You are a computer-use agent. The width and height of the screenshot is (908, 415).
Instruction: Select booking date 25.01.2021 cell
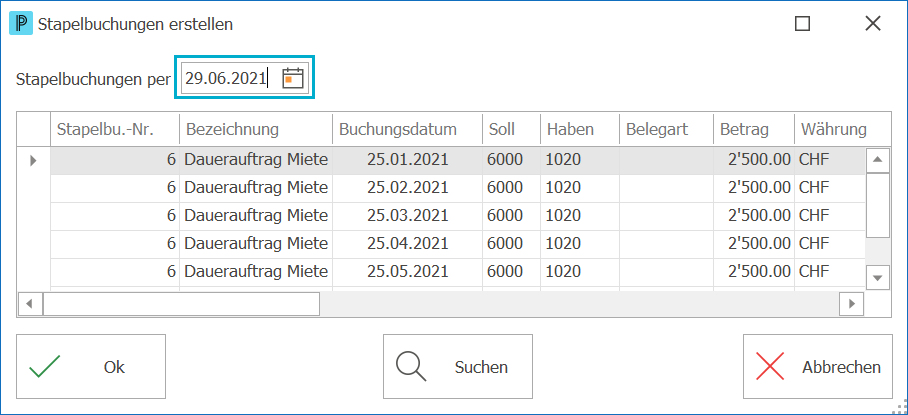click(408, 160)
